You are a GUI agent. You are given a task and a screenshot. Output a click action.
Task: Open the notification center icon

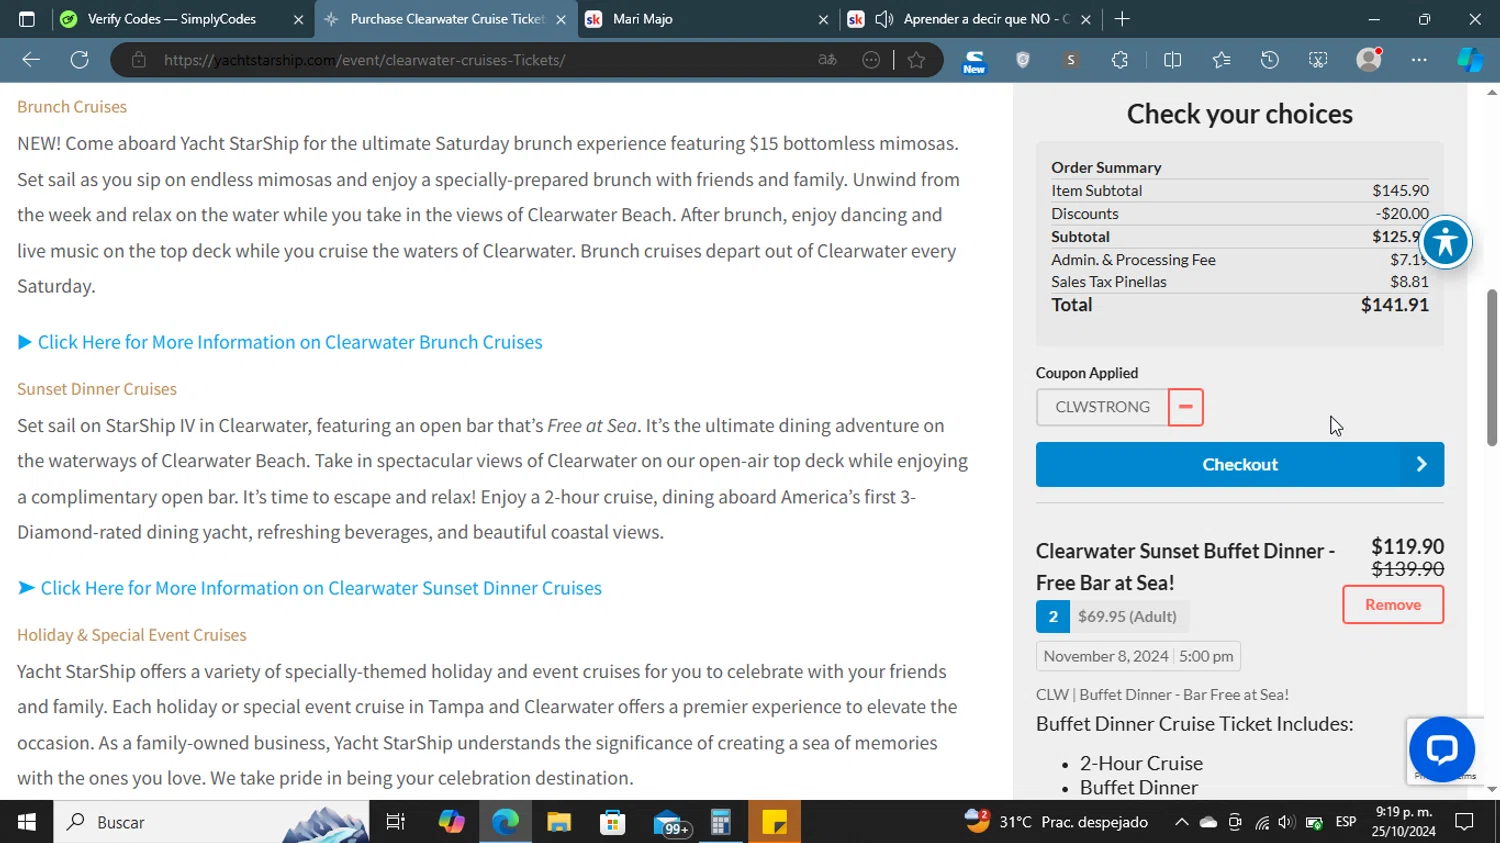click(x=1464, y=822)
